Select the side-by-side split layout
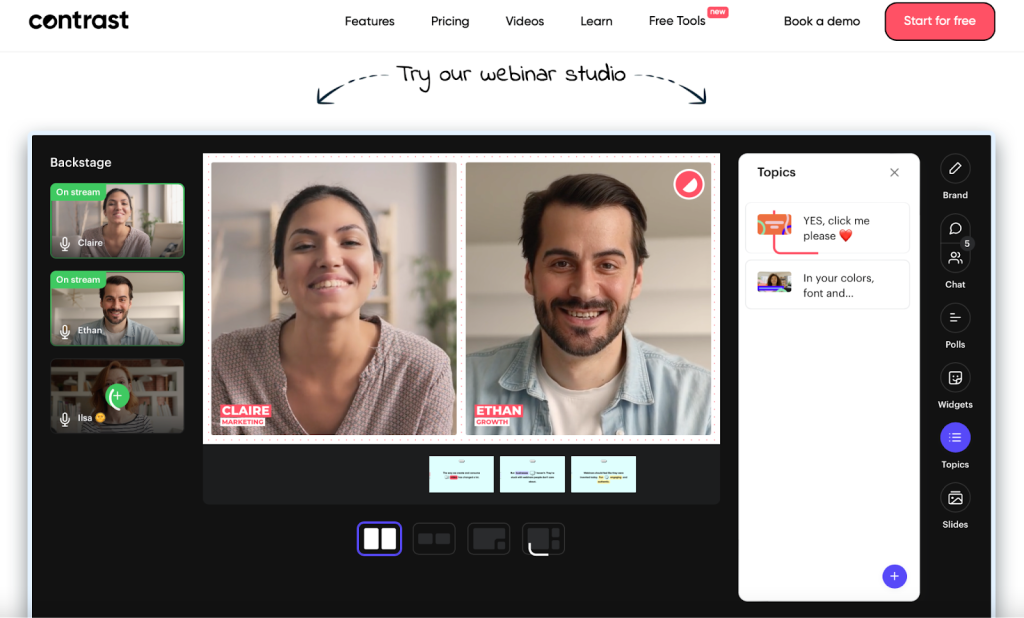The height and width of the screenshot is (618, 1024). (379, 539)
